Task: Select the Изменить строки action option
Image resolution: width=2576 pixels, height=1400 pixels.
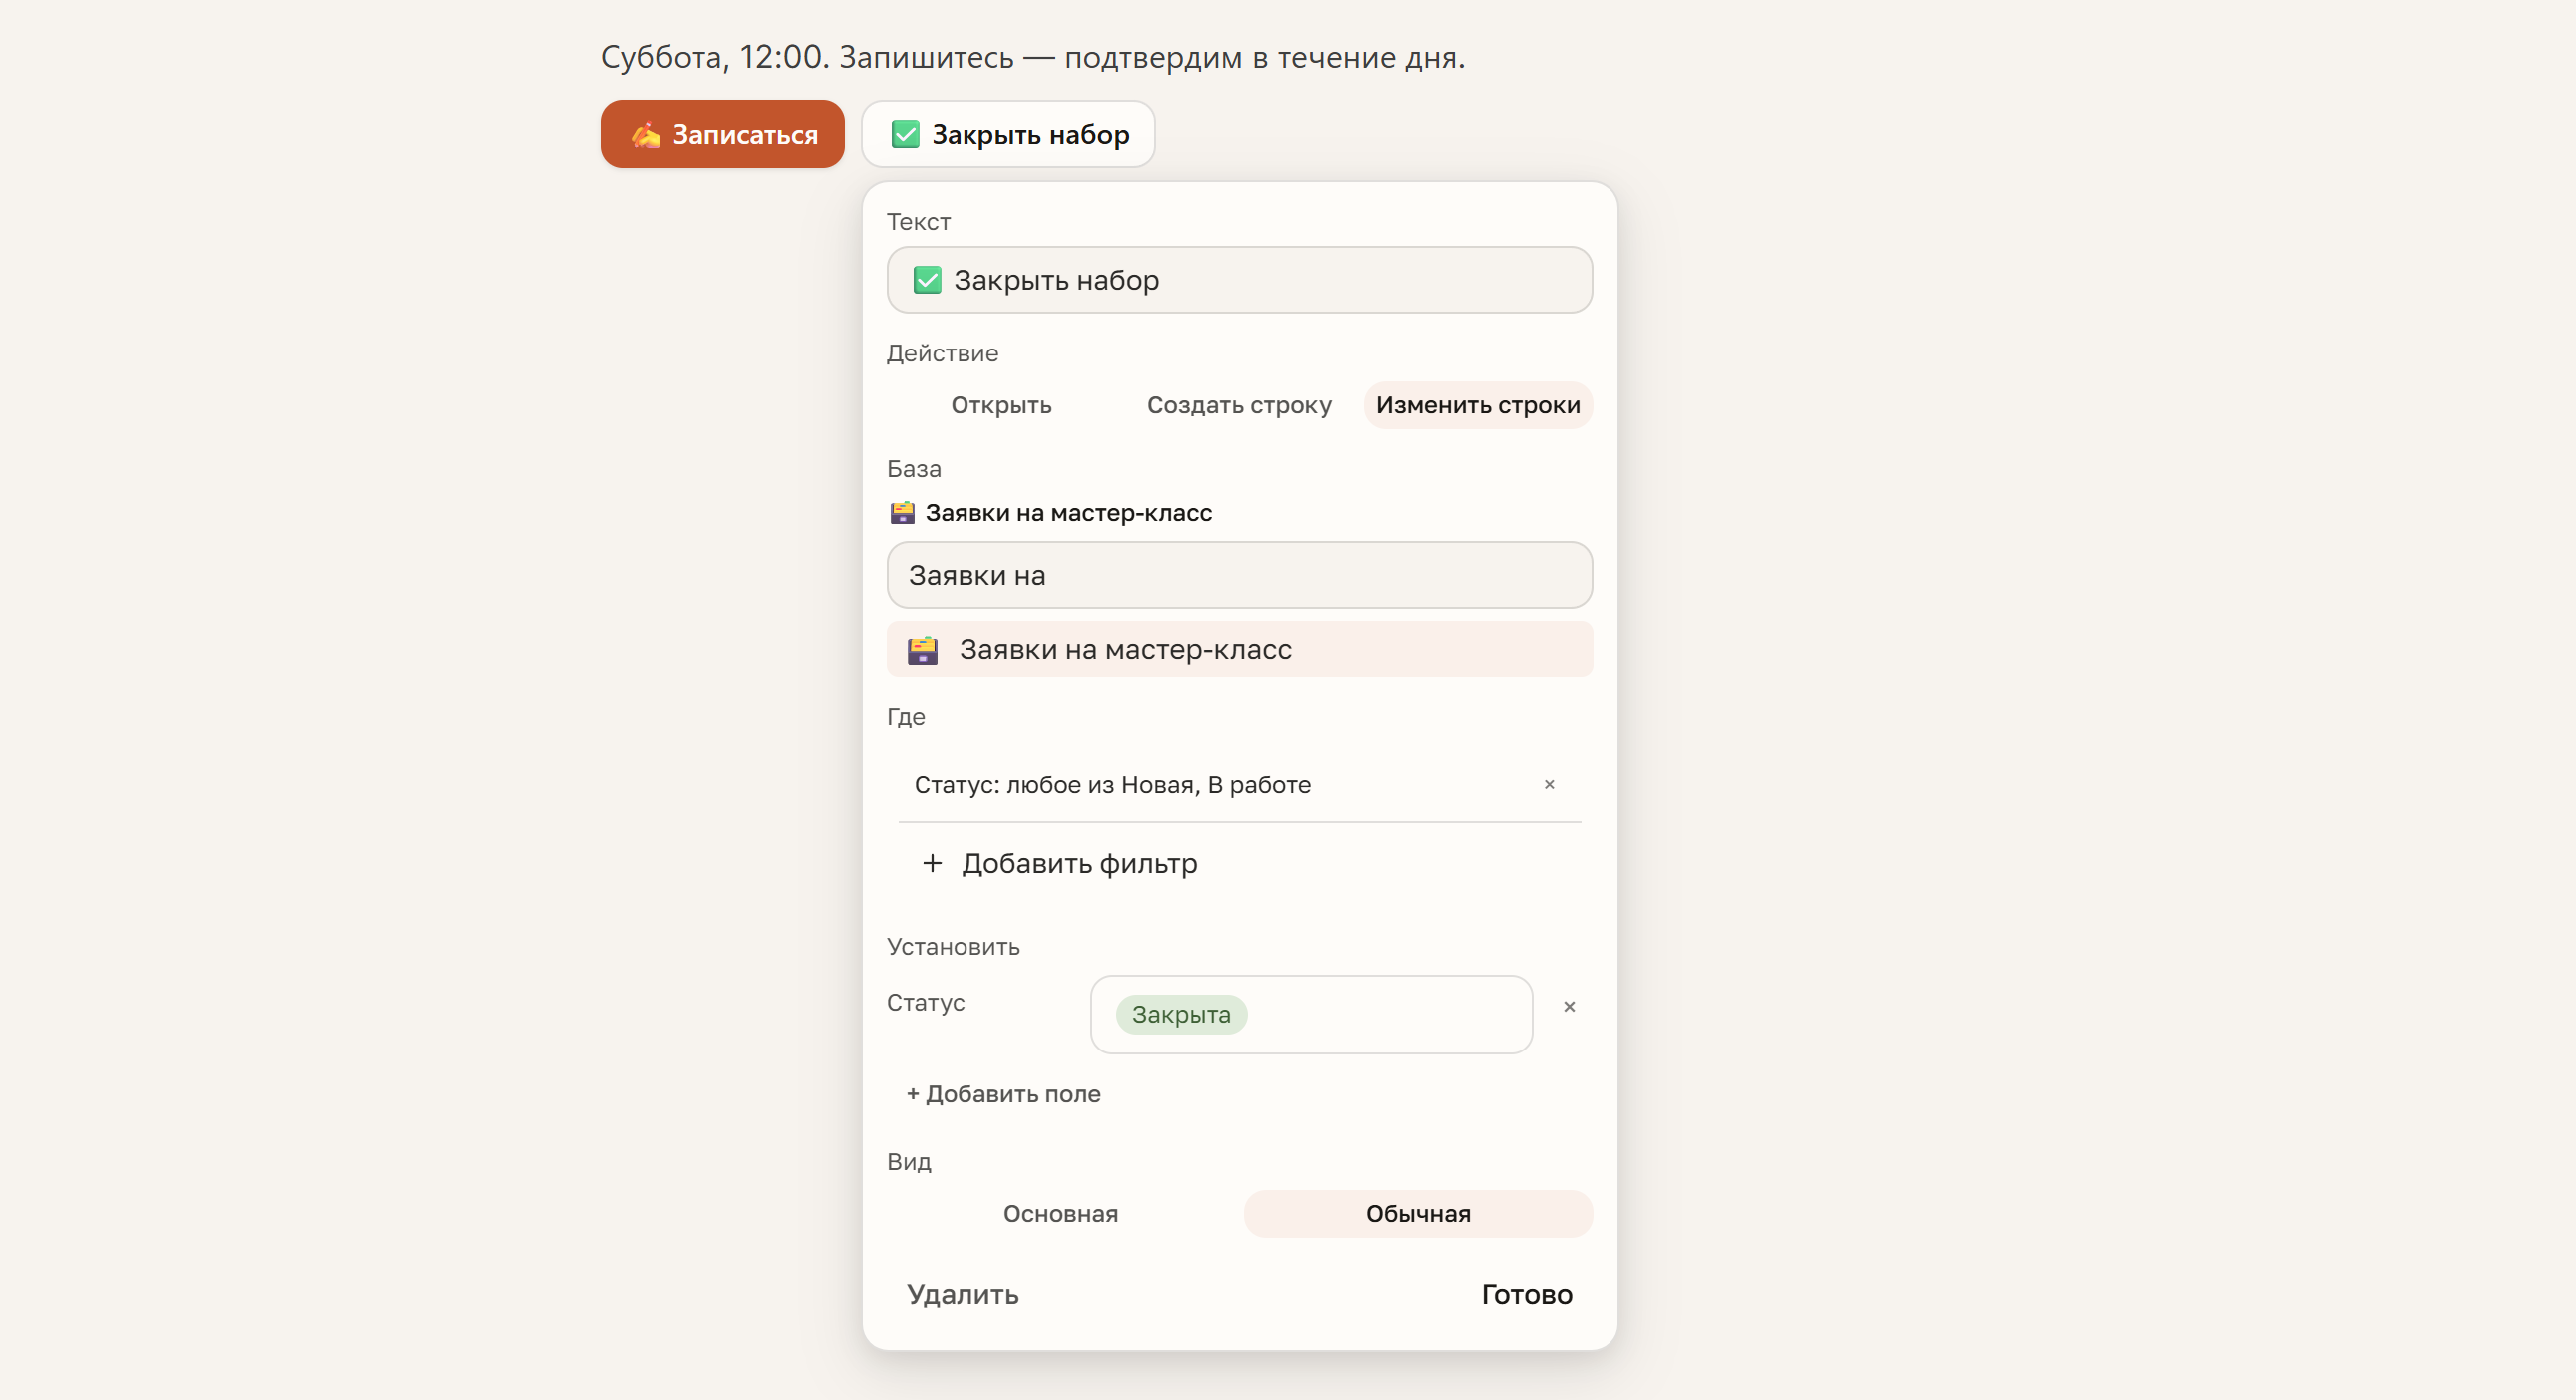Action: [1478, 405]
